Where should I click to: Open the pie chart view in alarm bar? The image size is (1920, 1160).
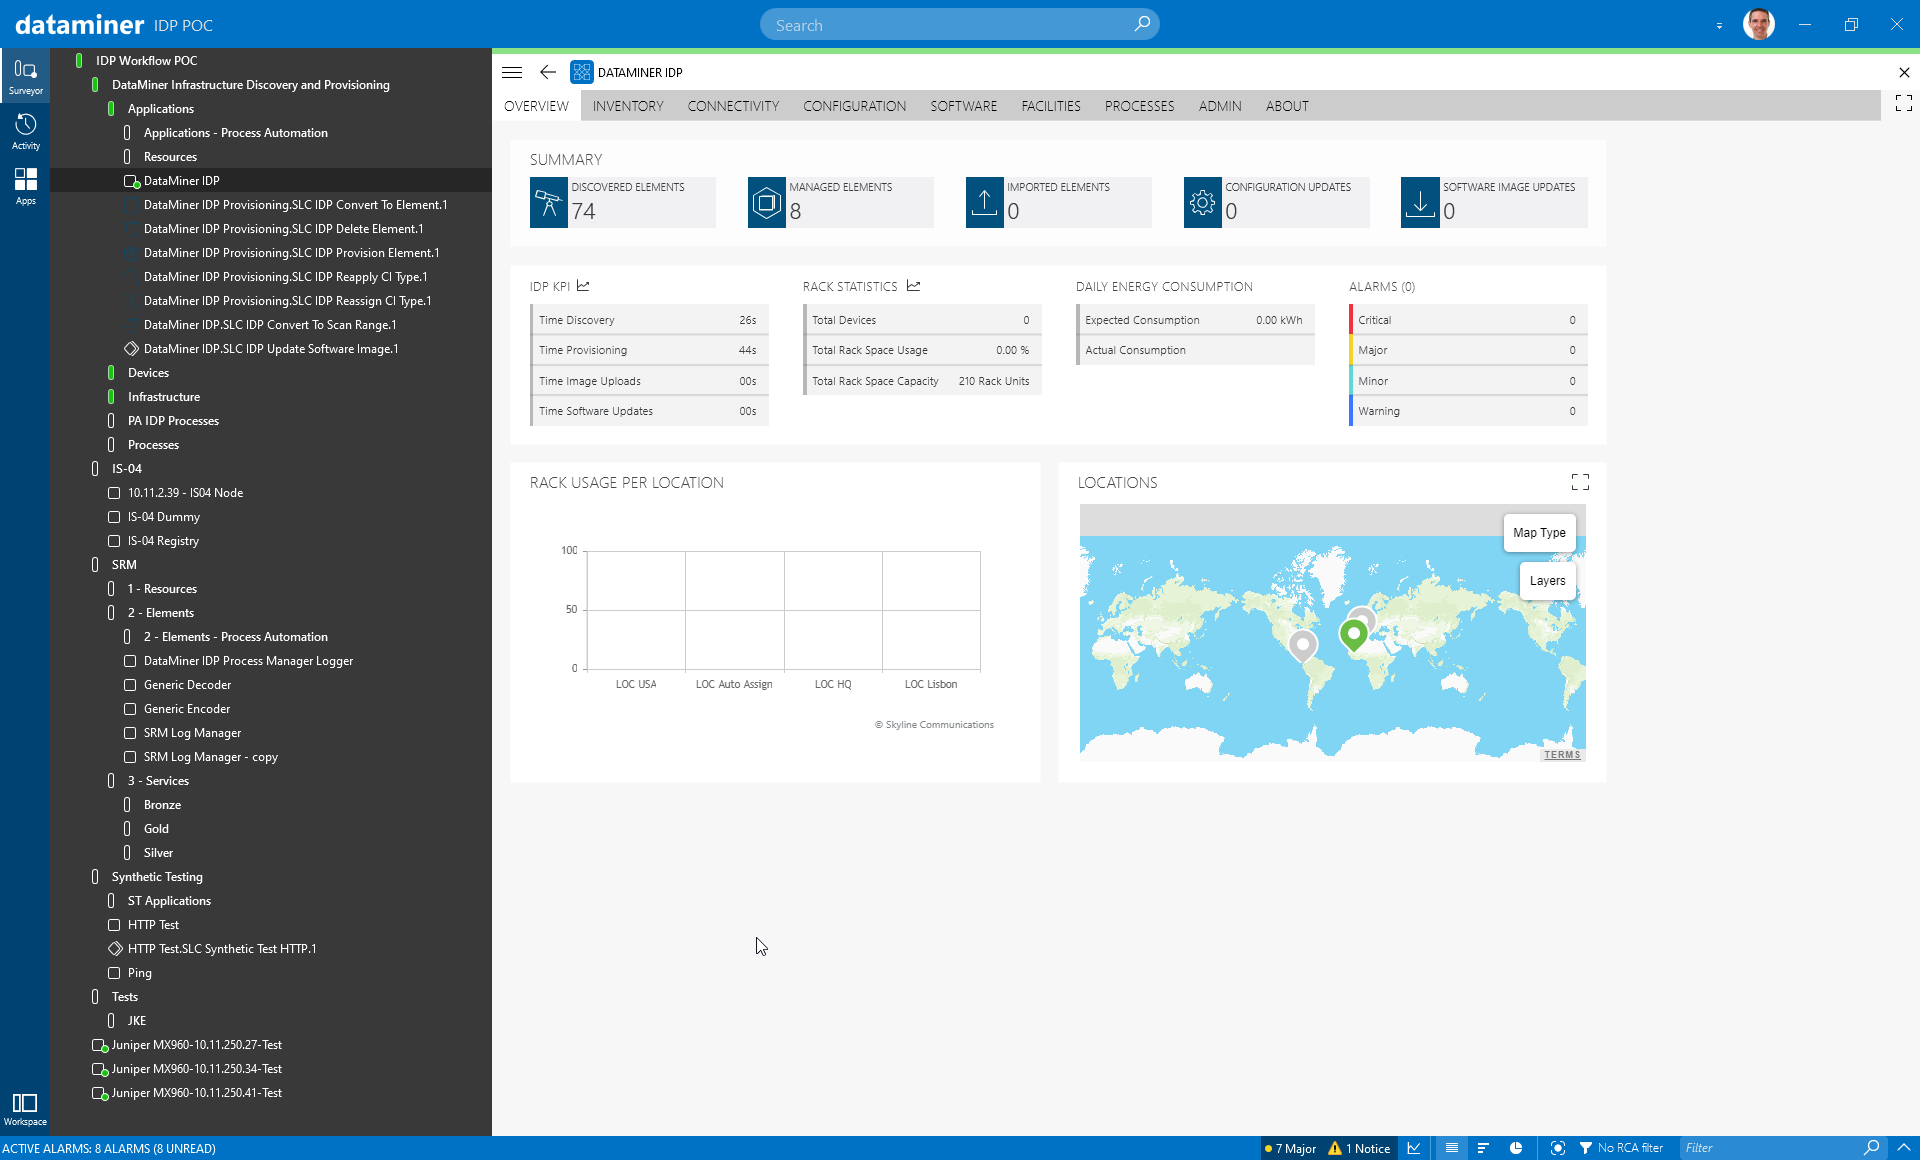point(1516,1148)
